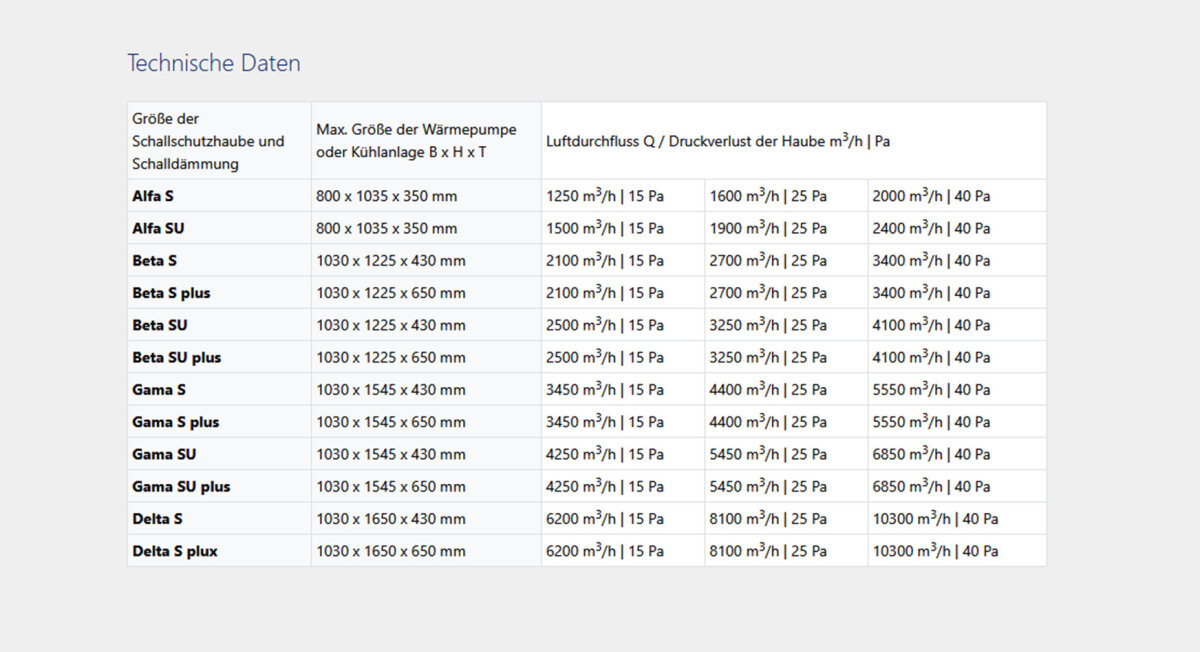Click the 10300 m³/h value in Delta S row

pyautogui.click(x=935, y=519)
